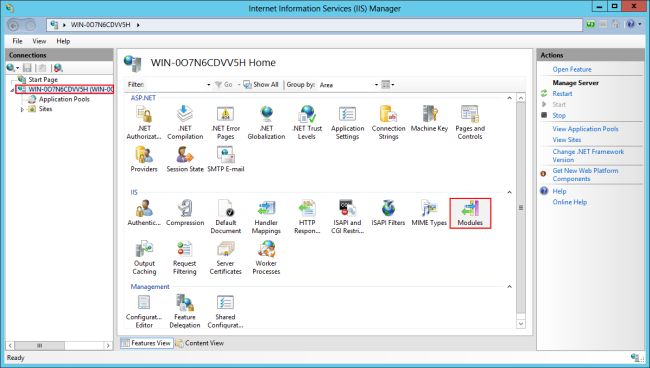Viewport: 650px width, 368px height.
Task: Select Start Page in Connections tree
Action: [43, 80]
